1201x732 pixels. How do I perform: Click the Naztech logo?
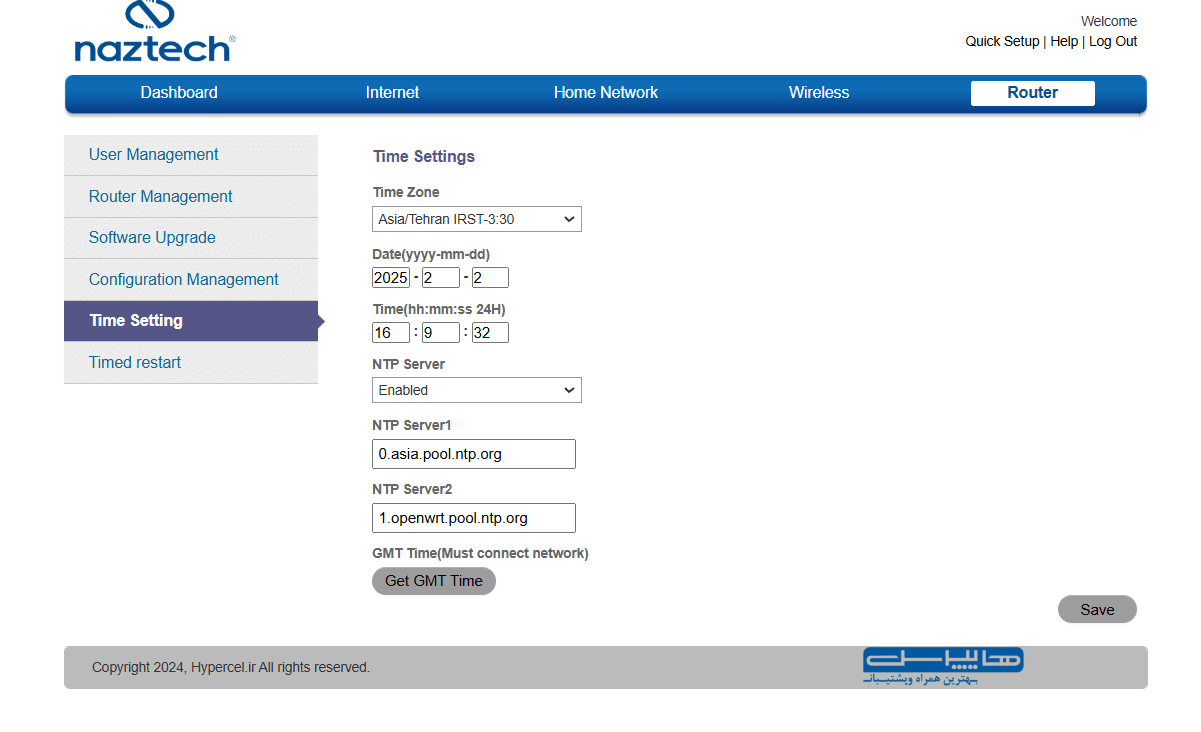tap(154, 33)
